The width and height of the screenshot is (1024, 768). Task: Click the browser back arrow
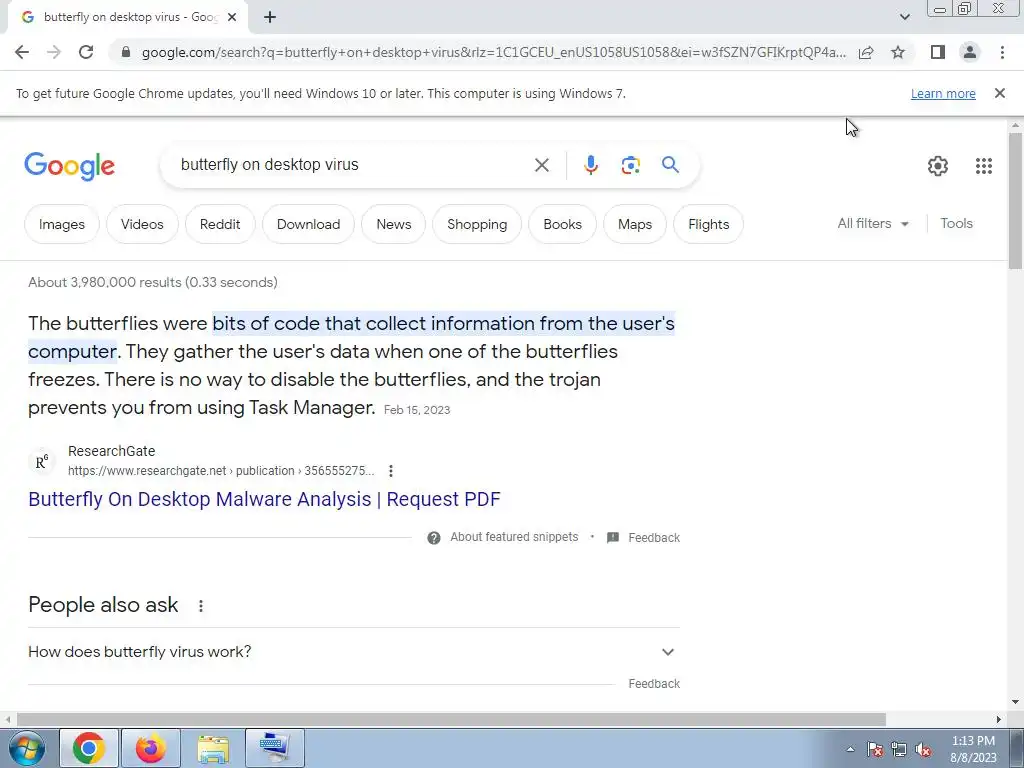click(x=22, y=52)
